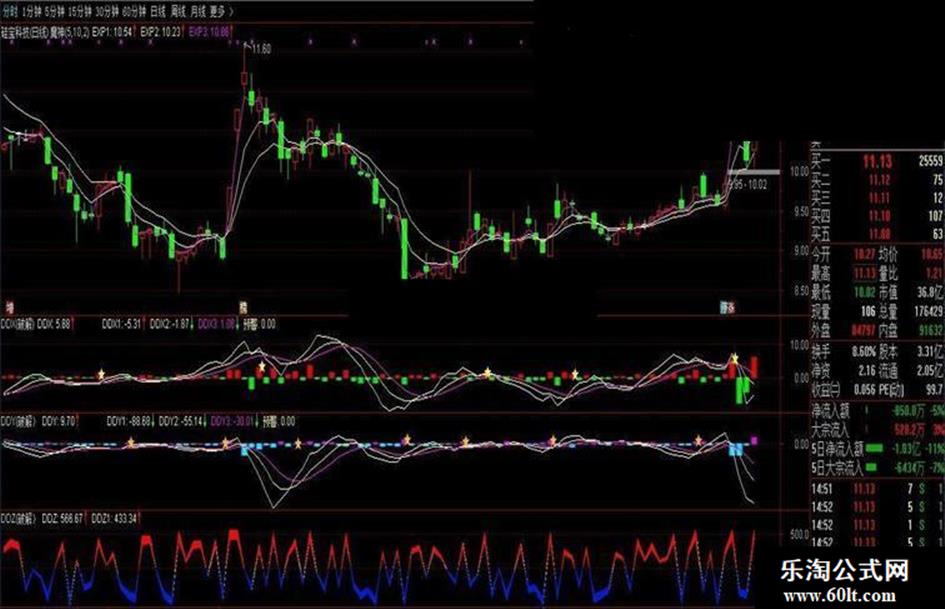Image resolution: width=945 pixels, height=609 pixels.
Task: Click the DDY: 9.70 indicator value
Action: (x=58, y=421)
